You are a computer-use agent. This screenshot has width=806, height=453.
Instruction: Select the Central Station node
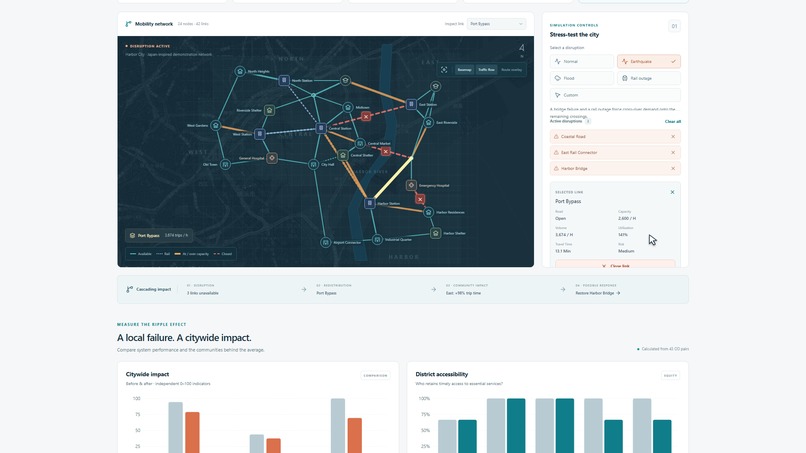[x=321, y=128]
